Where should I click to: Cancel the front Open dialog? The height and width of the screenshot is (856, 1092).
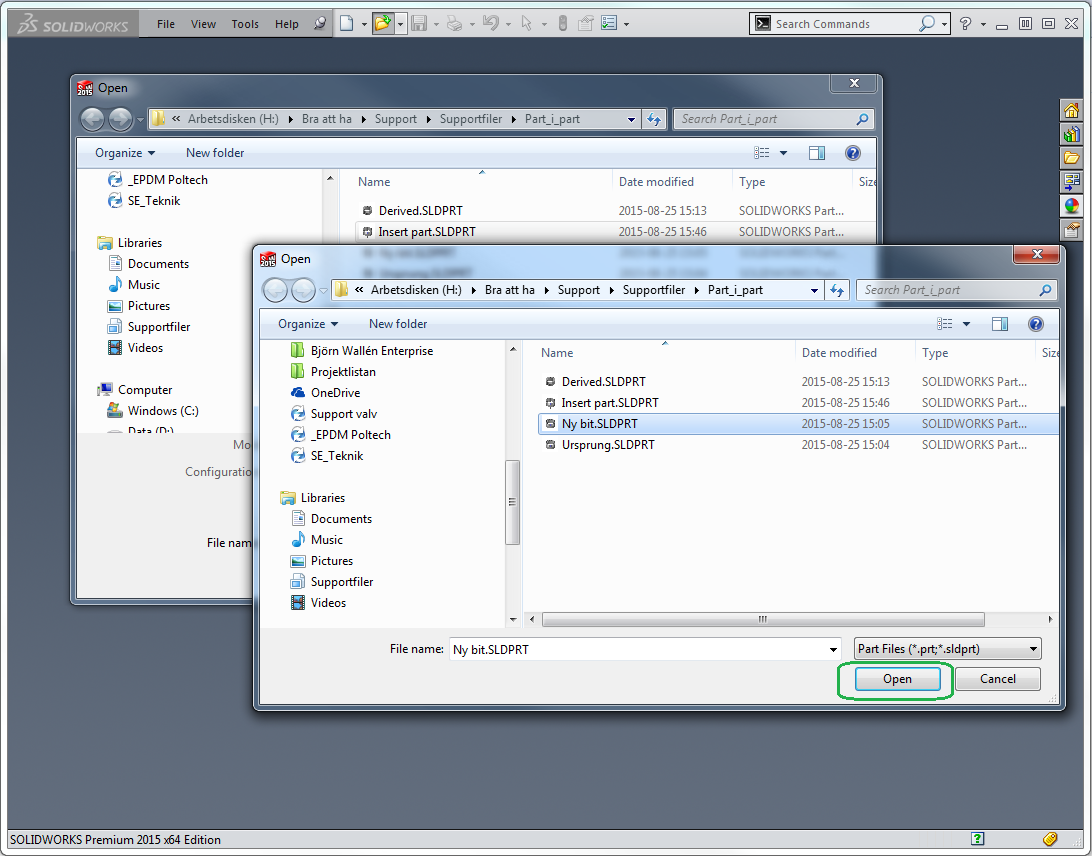click(997, 679)
